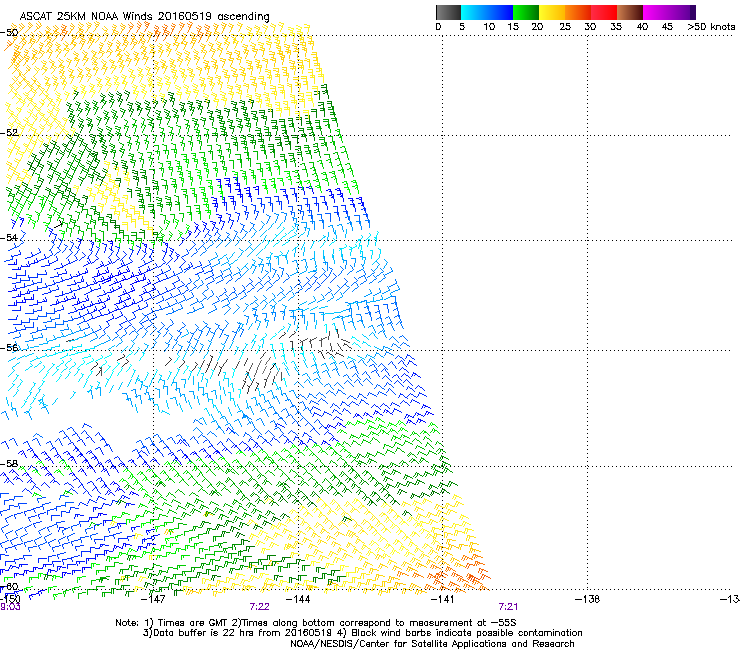The image size is (740, 650).
Task: Click the '>50 knots' legend label
Action: pyautogui.click(x=712, y=26)
